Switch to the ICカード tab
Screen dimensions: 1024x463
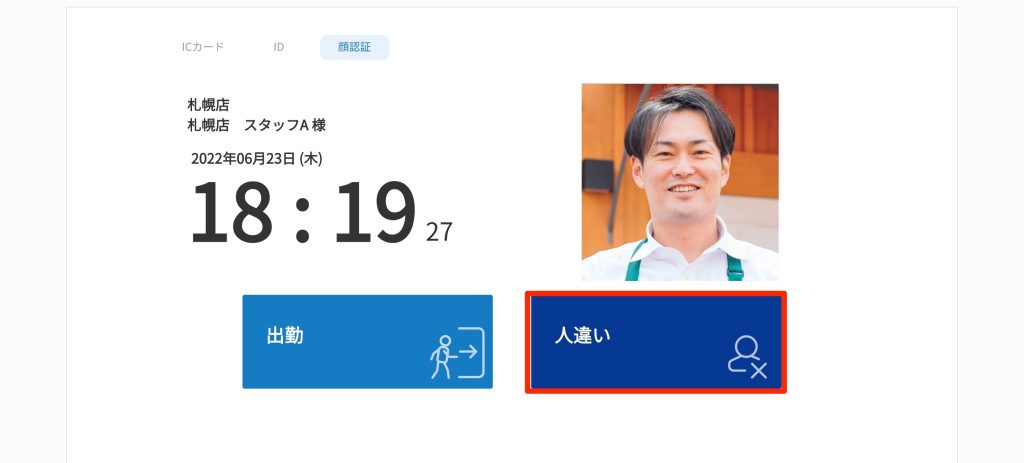[203, 47]
